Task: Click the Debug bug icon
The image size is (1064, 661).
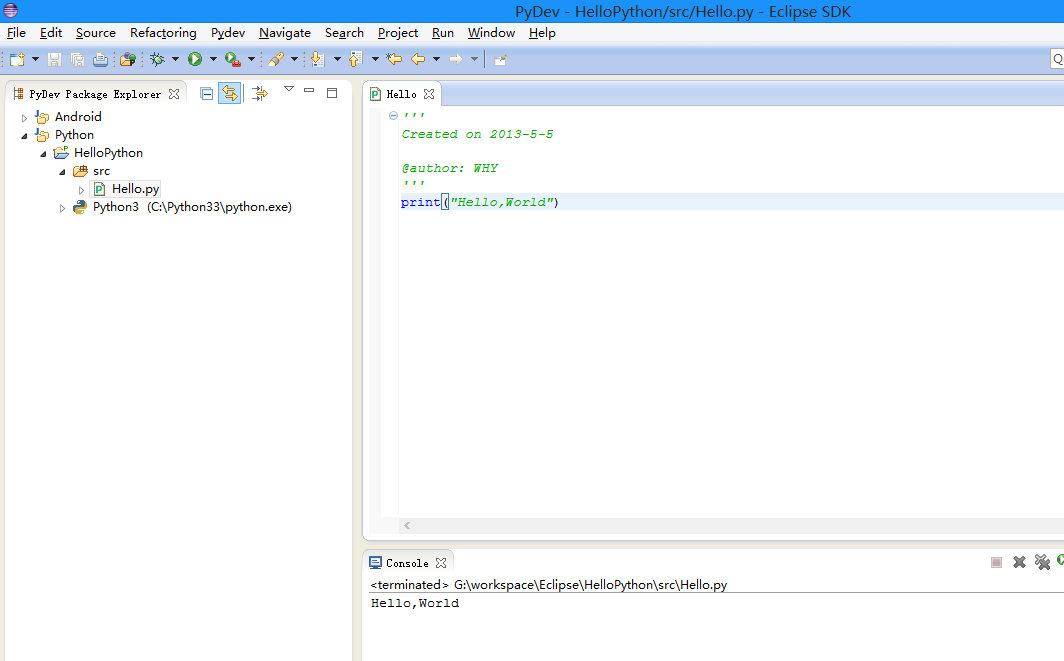Action: [x=157, y=60]
